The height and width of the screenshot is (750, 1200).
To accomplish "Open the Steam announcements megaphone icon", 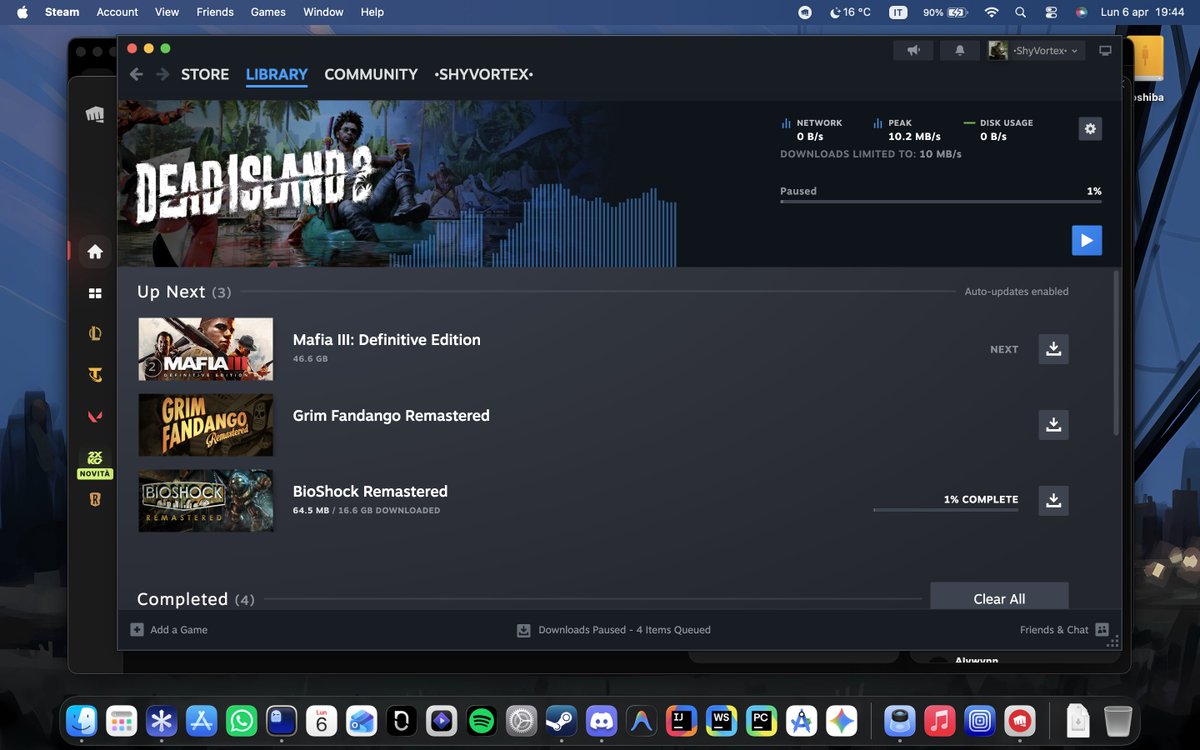I will (x=913, y=50).
